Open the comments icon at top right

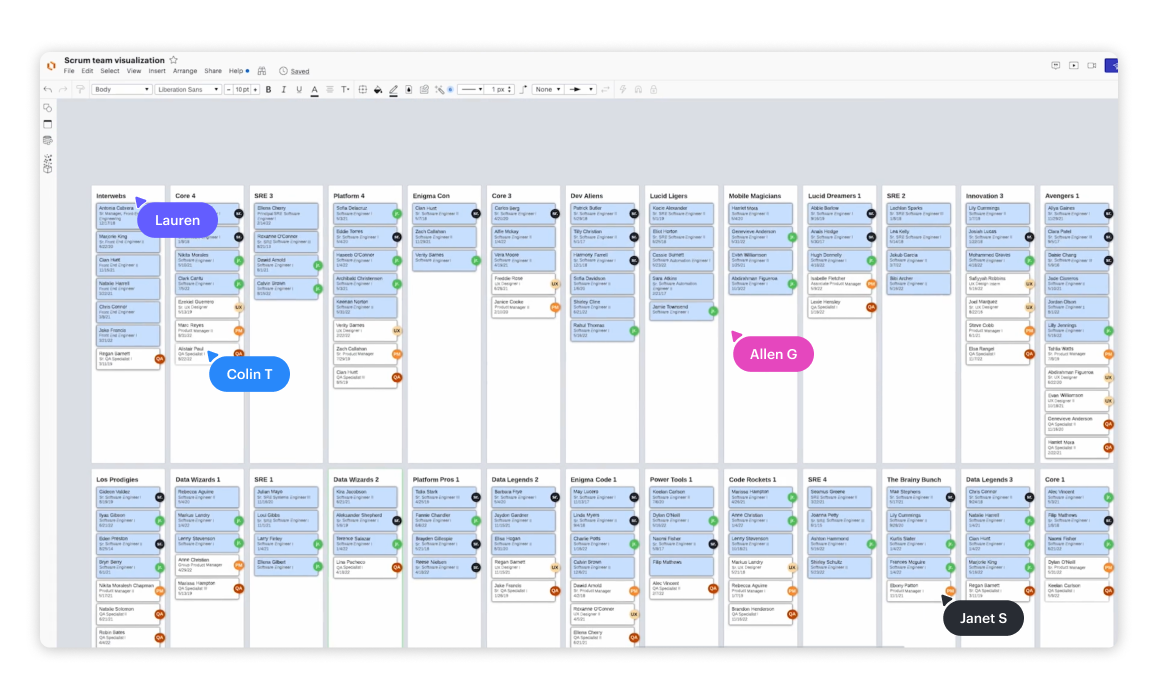(1056, 66)
